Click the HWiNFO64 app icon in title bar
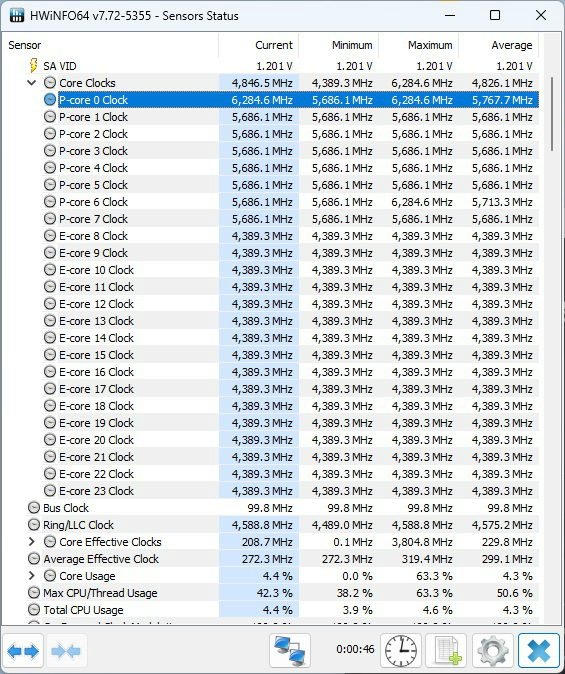This screenshot has width=565, height=674. click(x=16, y=15)
